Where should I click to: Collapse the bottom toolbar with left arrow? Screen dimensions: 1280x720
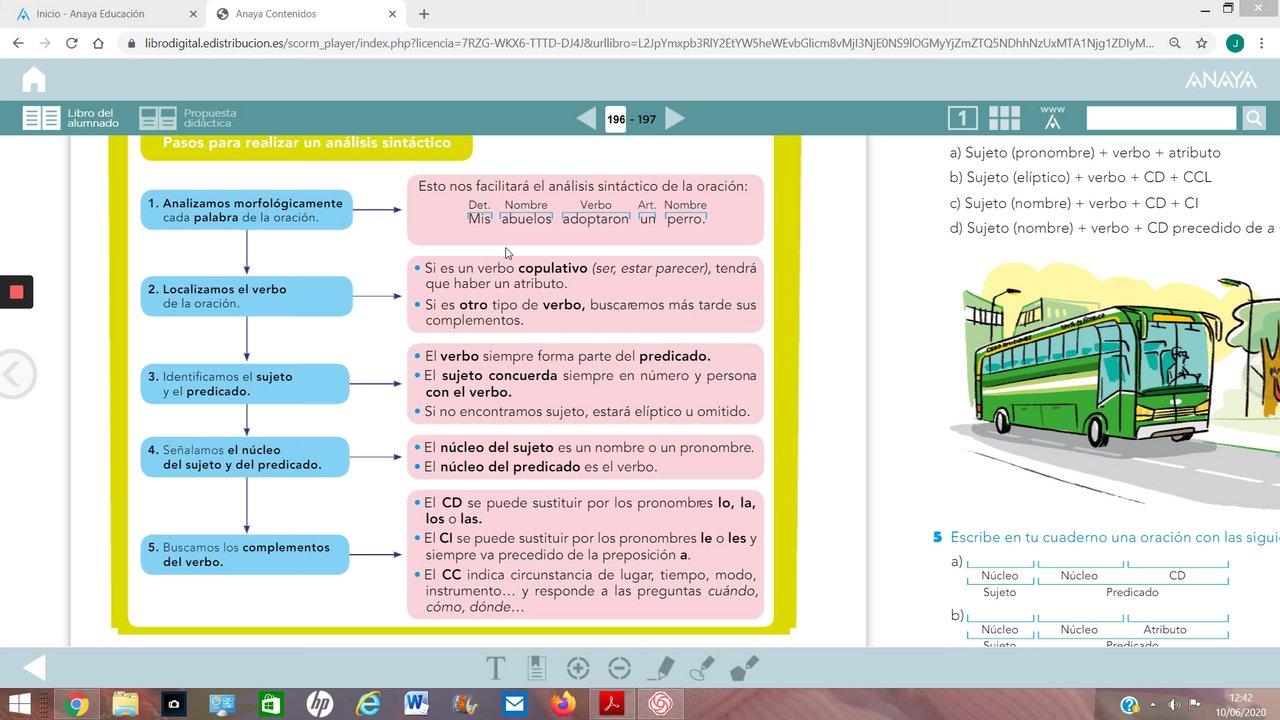[x=34, y=669]
